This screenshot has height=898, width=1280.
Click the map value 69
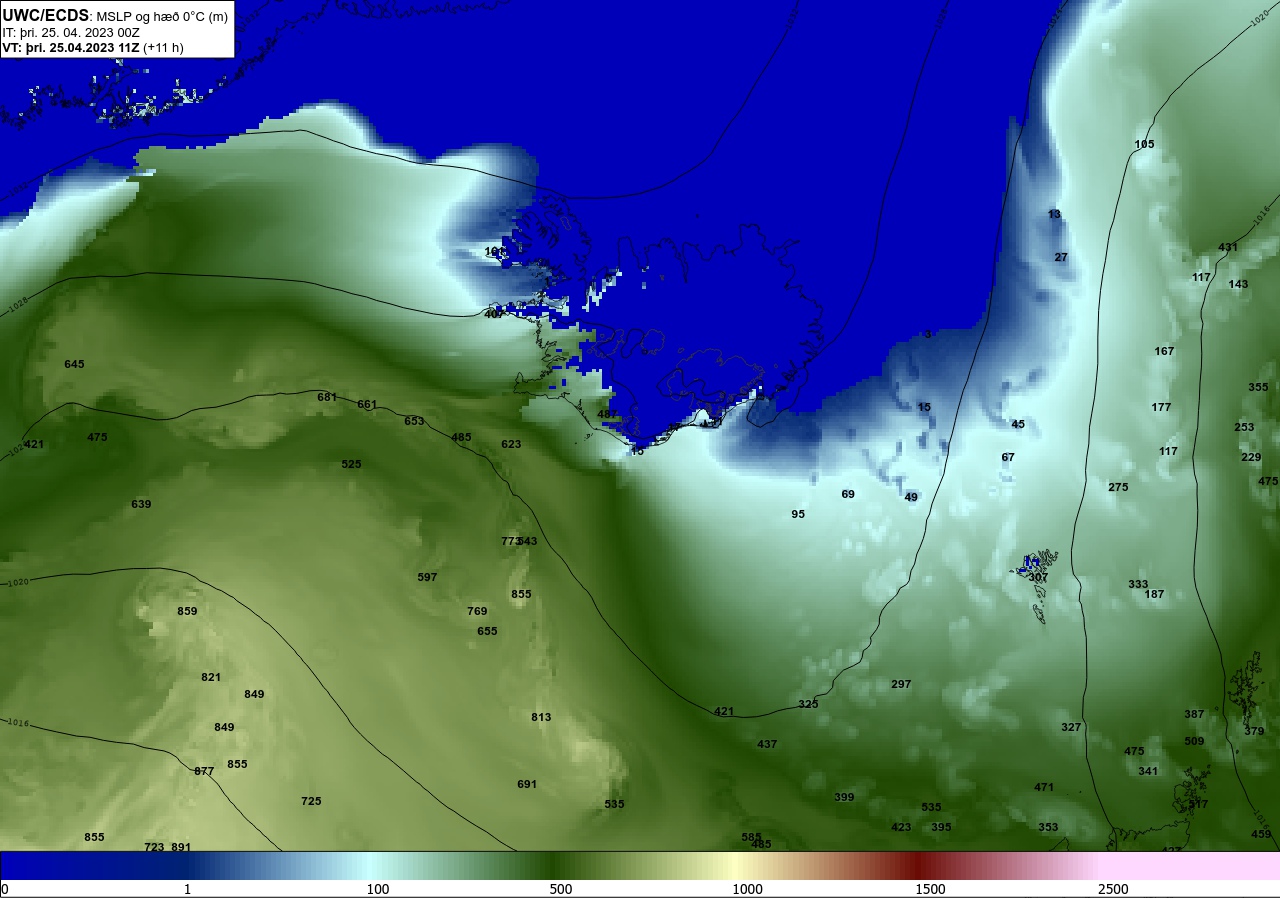pyautogui.click(x=848, y=494)
